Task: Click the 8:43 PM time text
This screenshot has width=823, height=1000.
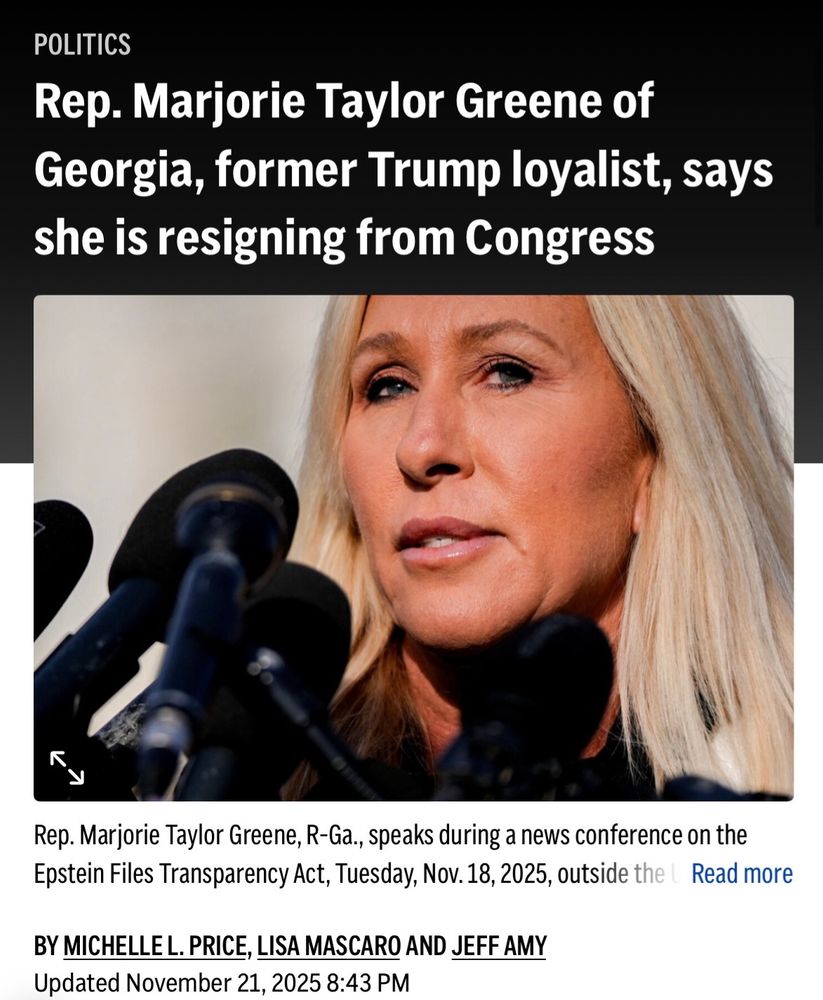Action: (x=367, y=983)
